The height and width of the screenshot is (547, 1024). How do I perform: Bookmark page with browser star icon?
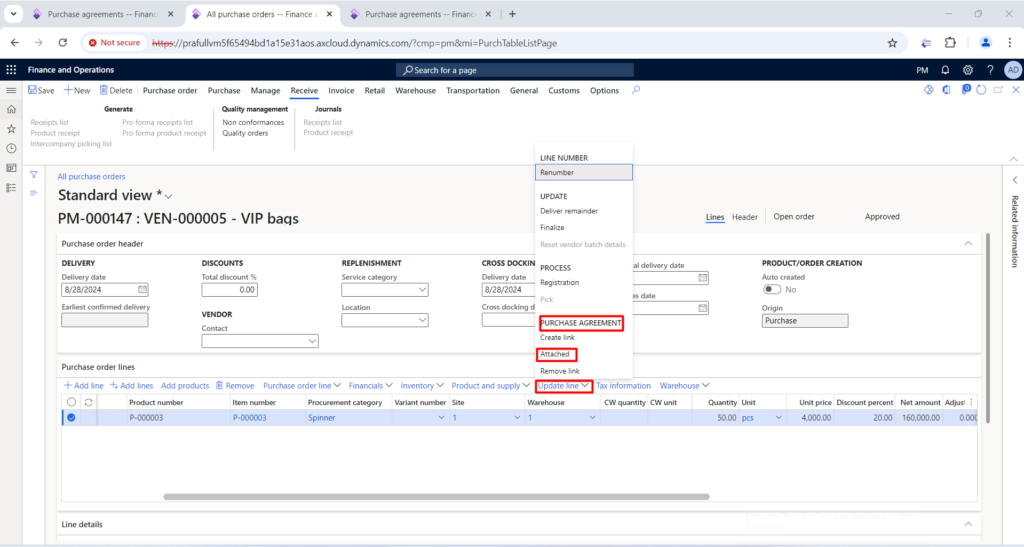coord(892,43)
